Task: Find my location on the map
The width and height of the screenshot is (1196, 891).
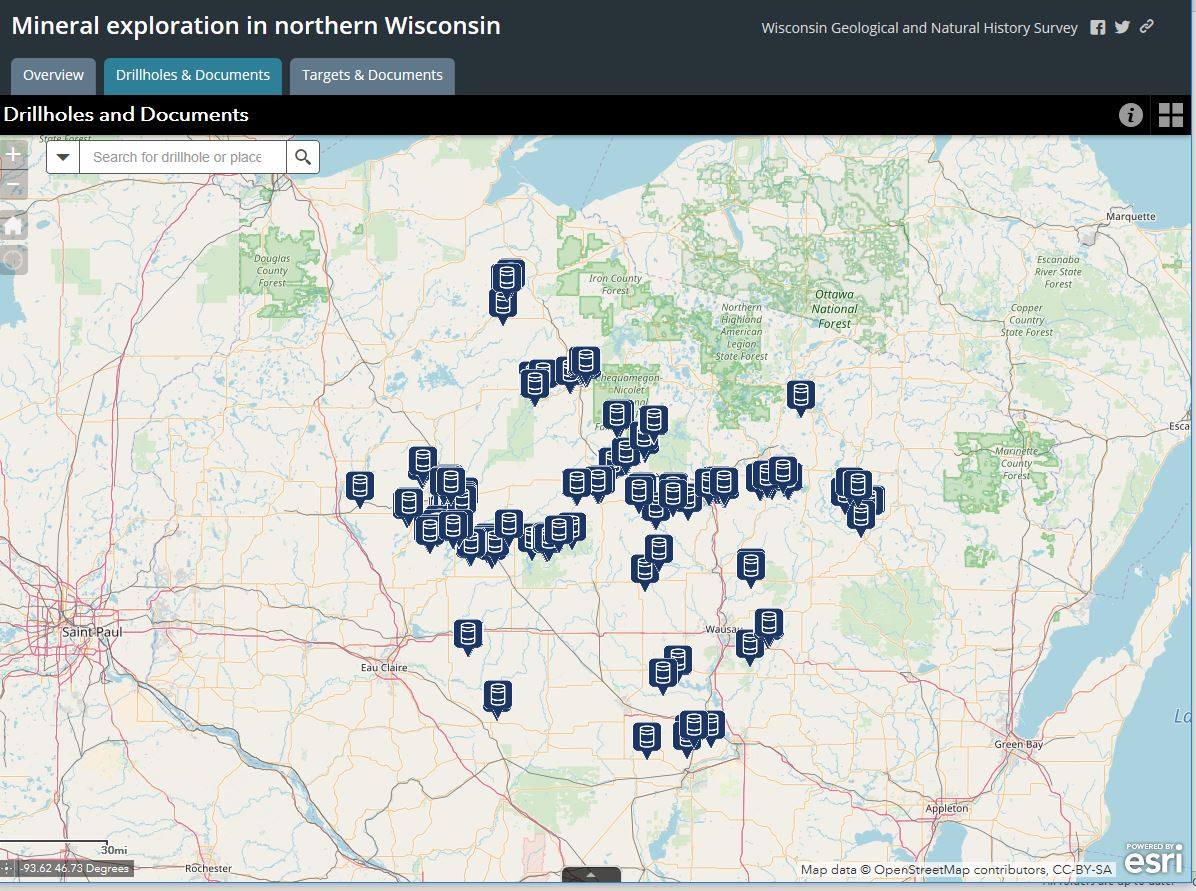Action: [x=14, y=260]
